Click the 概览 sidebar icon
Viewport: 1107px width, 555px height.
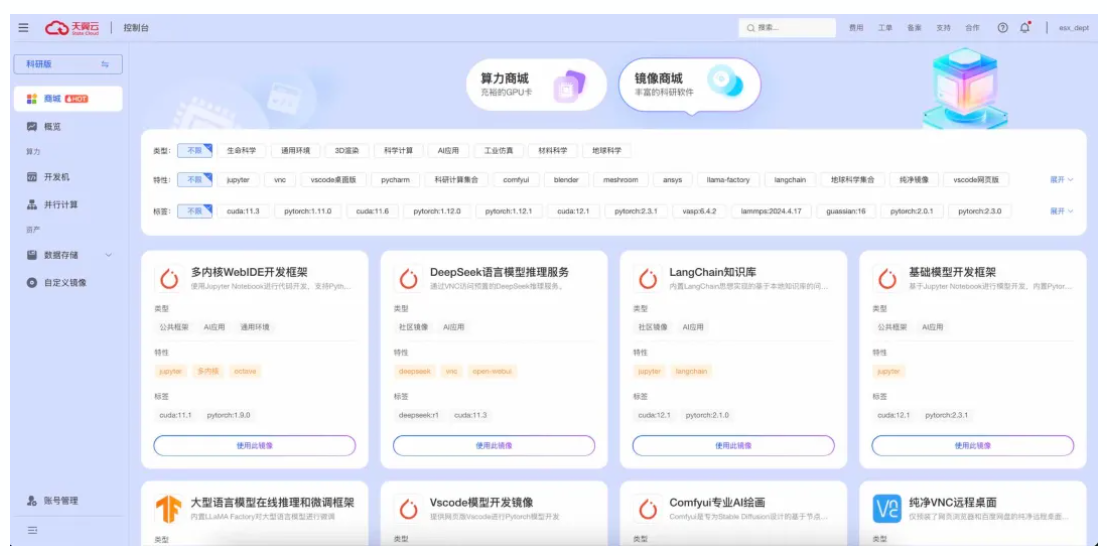32,126
